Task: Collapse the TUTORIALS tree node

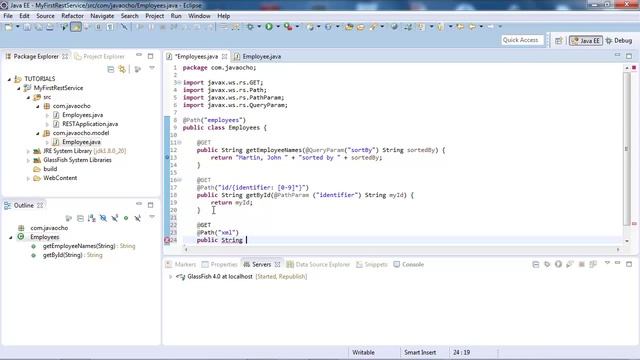Action: click(x=9, y=79)
